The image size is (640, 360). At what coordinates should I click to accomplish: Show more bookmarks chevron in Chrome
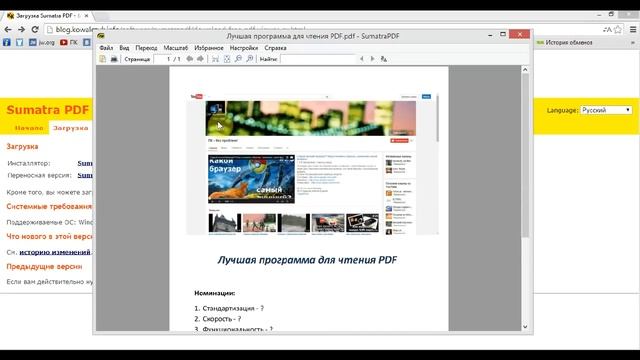point(633,42)
